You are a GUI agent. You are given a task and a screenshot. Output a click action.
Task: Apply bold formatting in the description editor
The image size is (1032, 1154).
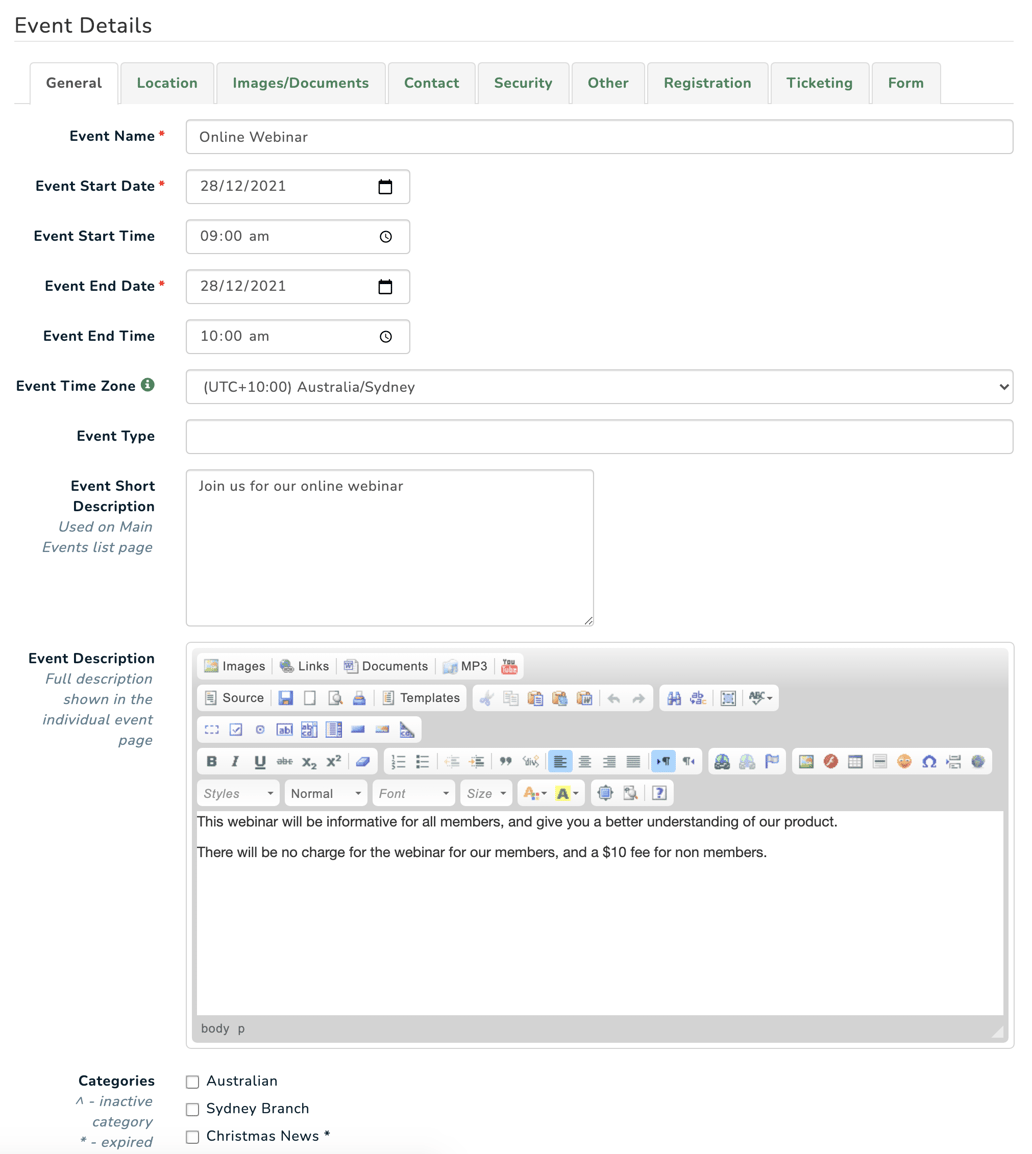211,761
